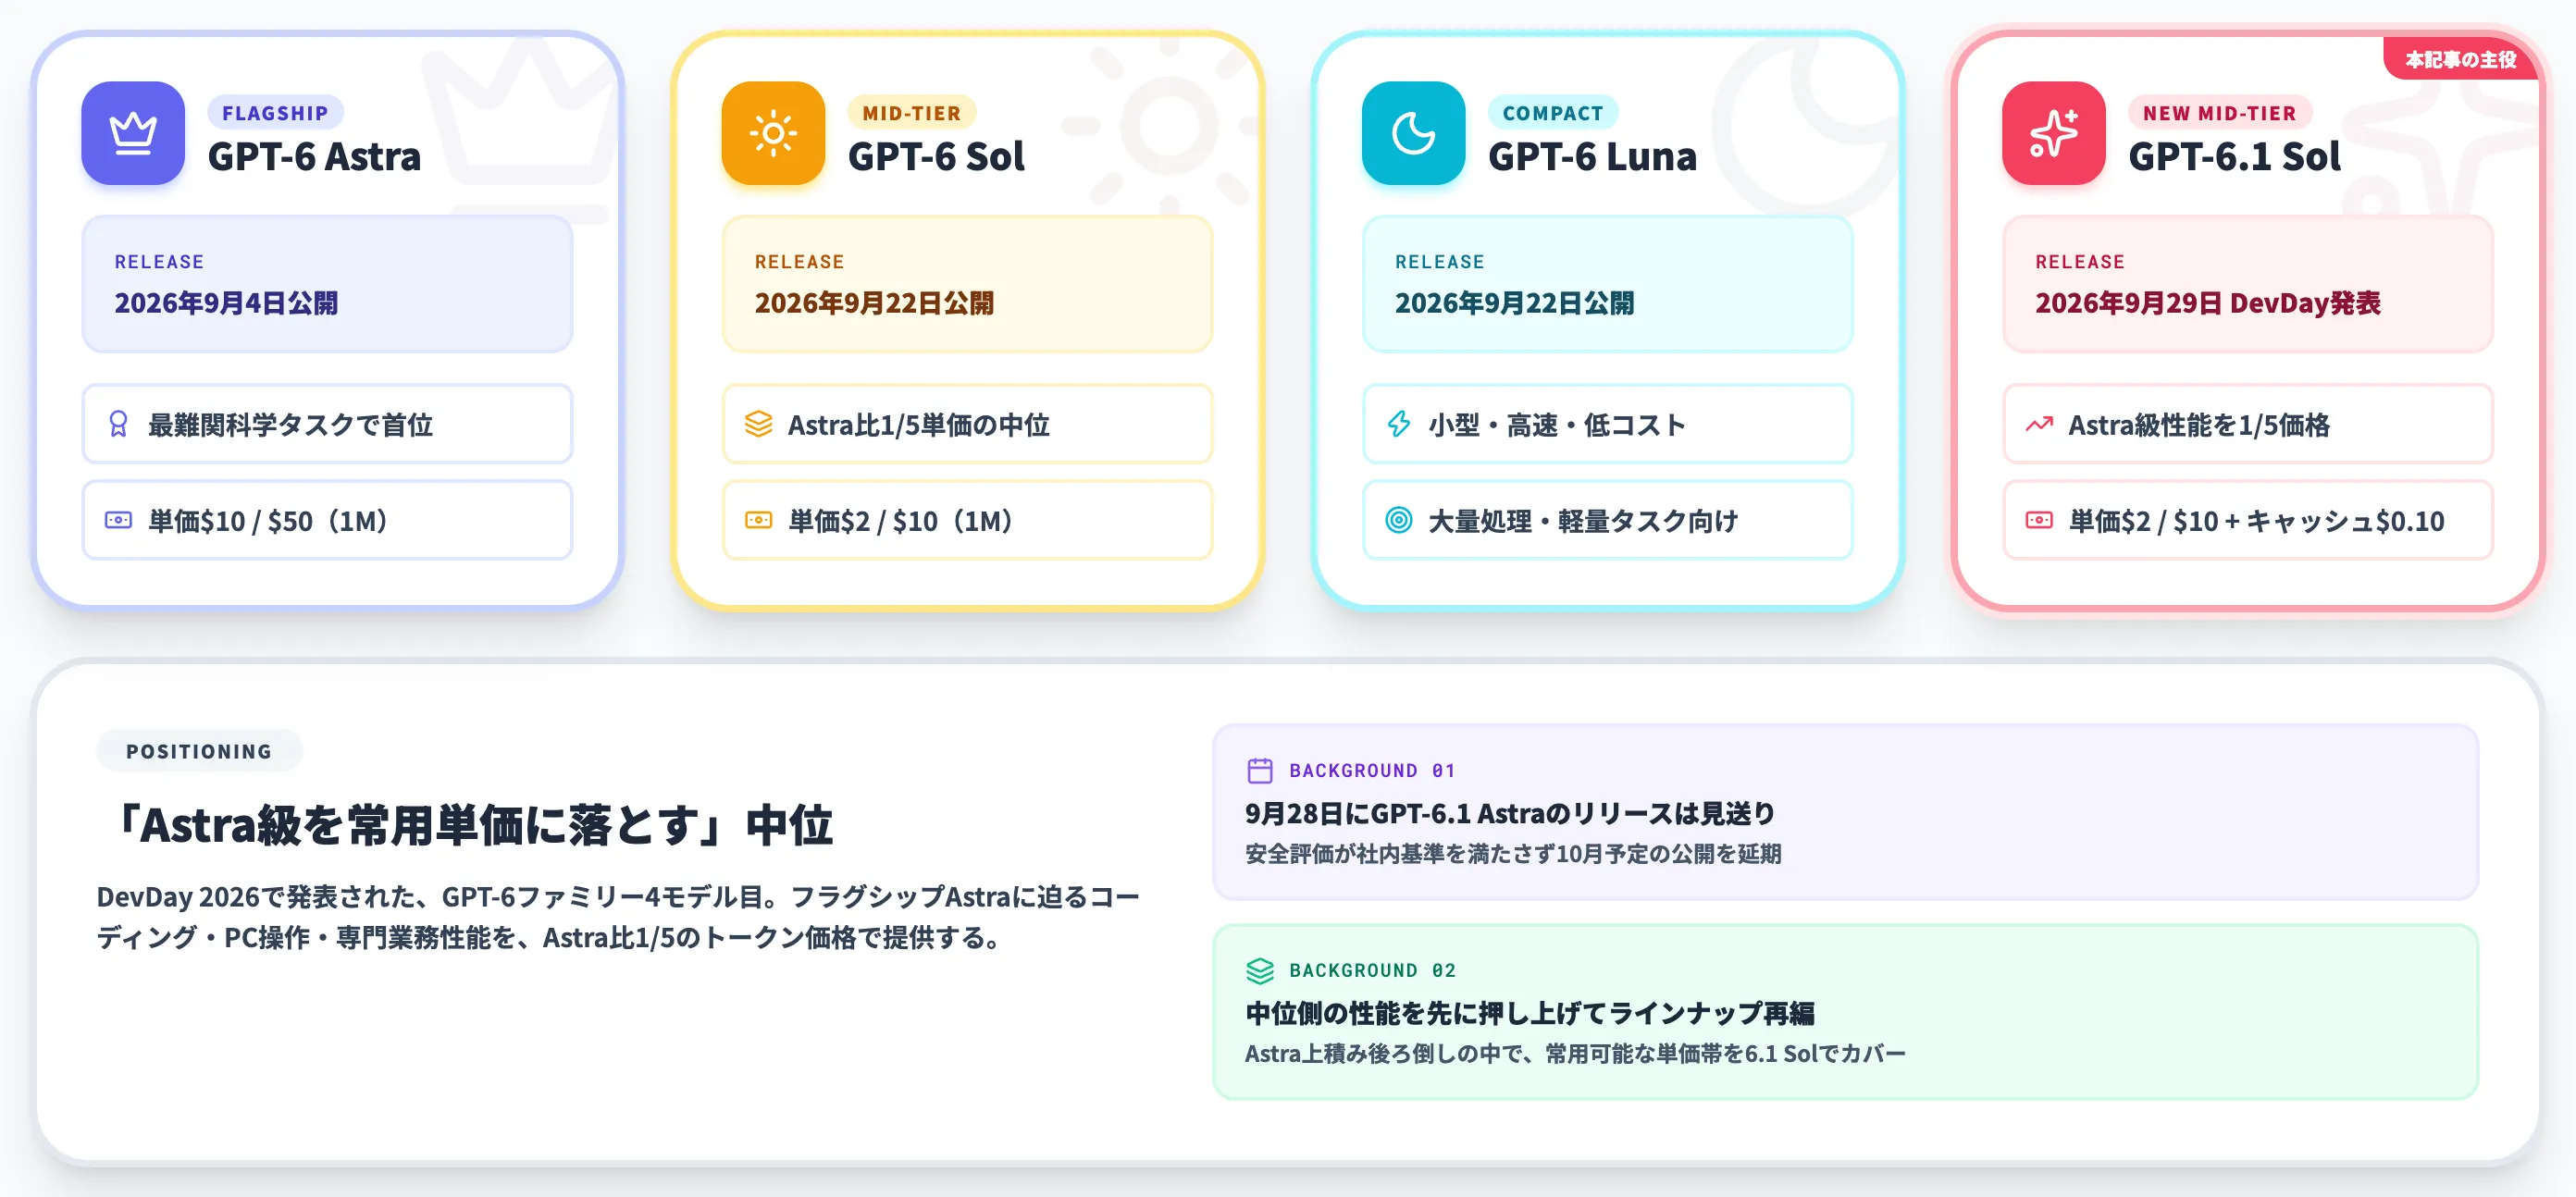2576x1197 pixels.
Task: Click the layers icon beside Astra比1/5単価の中位
Action: (758, 424)
